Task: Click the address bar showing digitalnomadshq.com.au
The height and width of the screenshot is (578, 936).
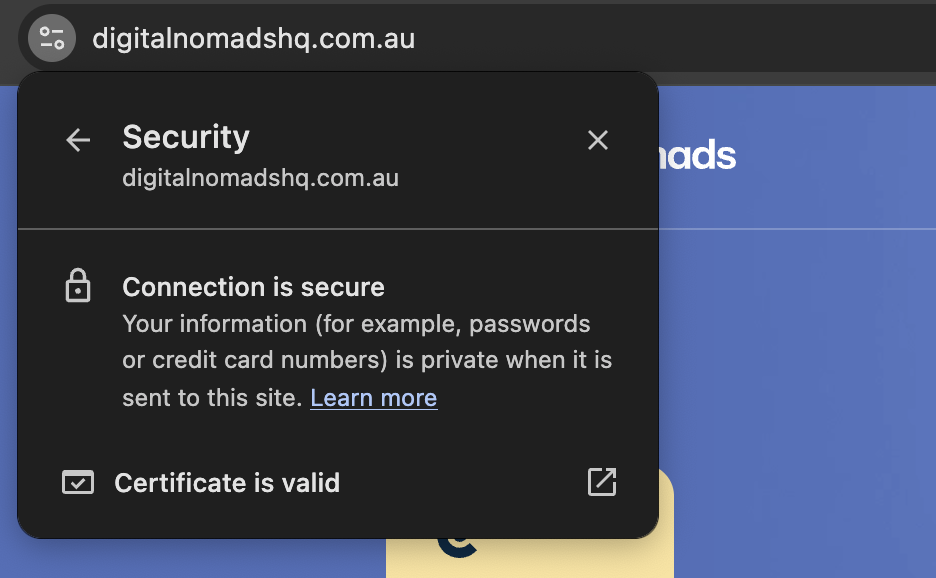Action: [253, 40]
